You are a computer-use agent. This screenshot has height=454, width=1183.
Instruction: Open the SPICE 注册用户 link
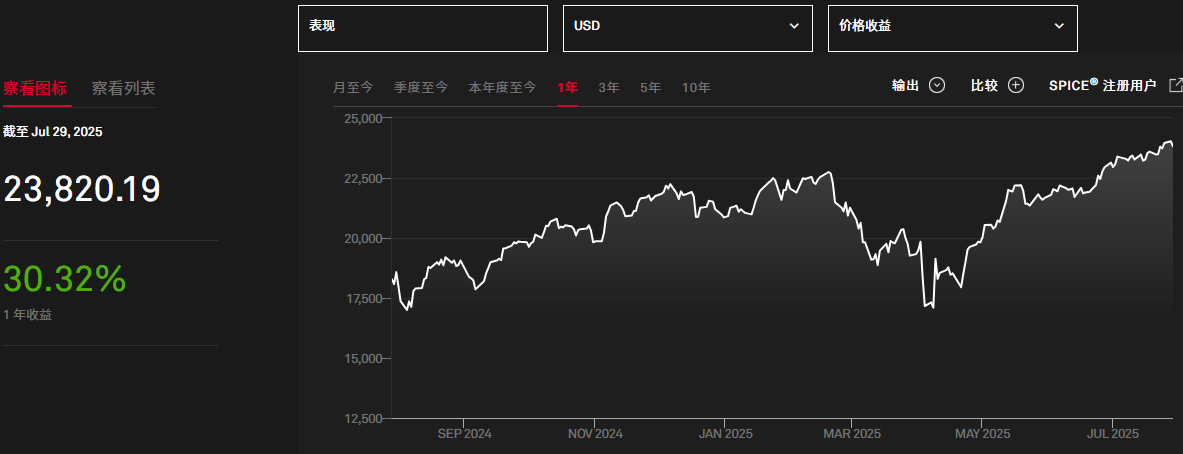[1102, 85]
